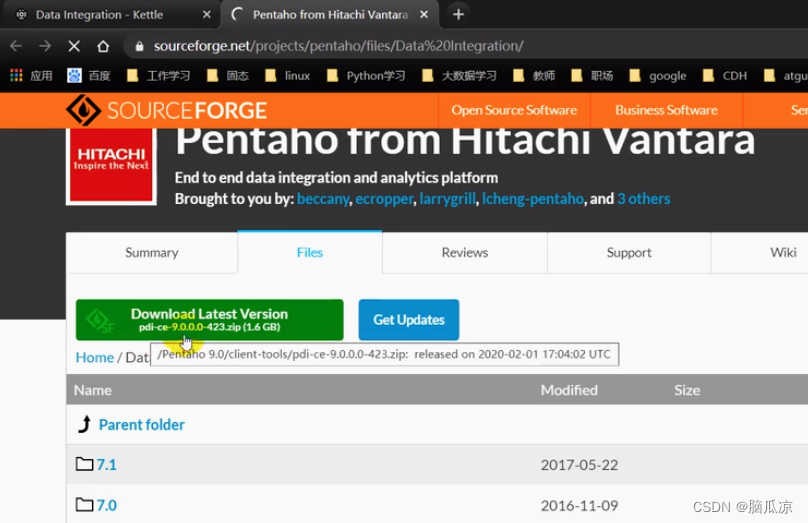Open the 7.0 folder
808x523 pixels.
point(107,505)
